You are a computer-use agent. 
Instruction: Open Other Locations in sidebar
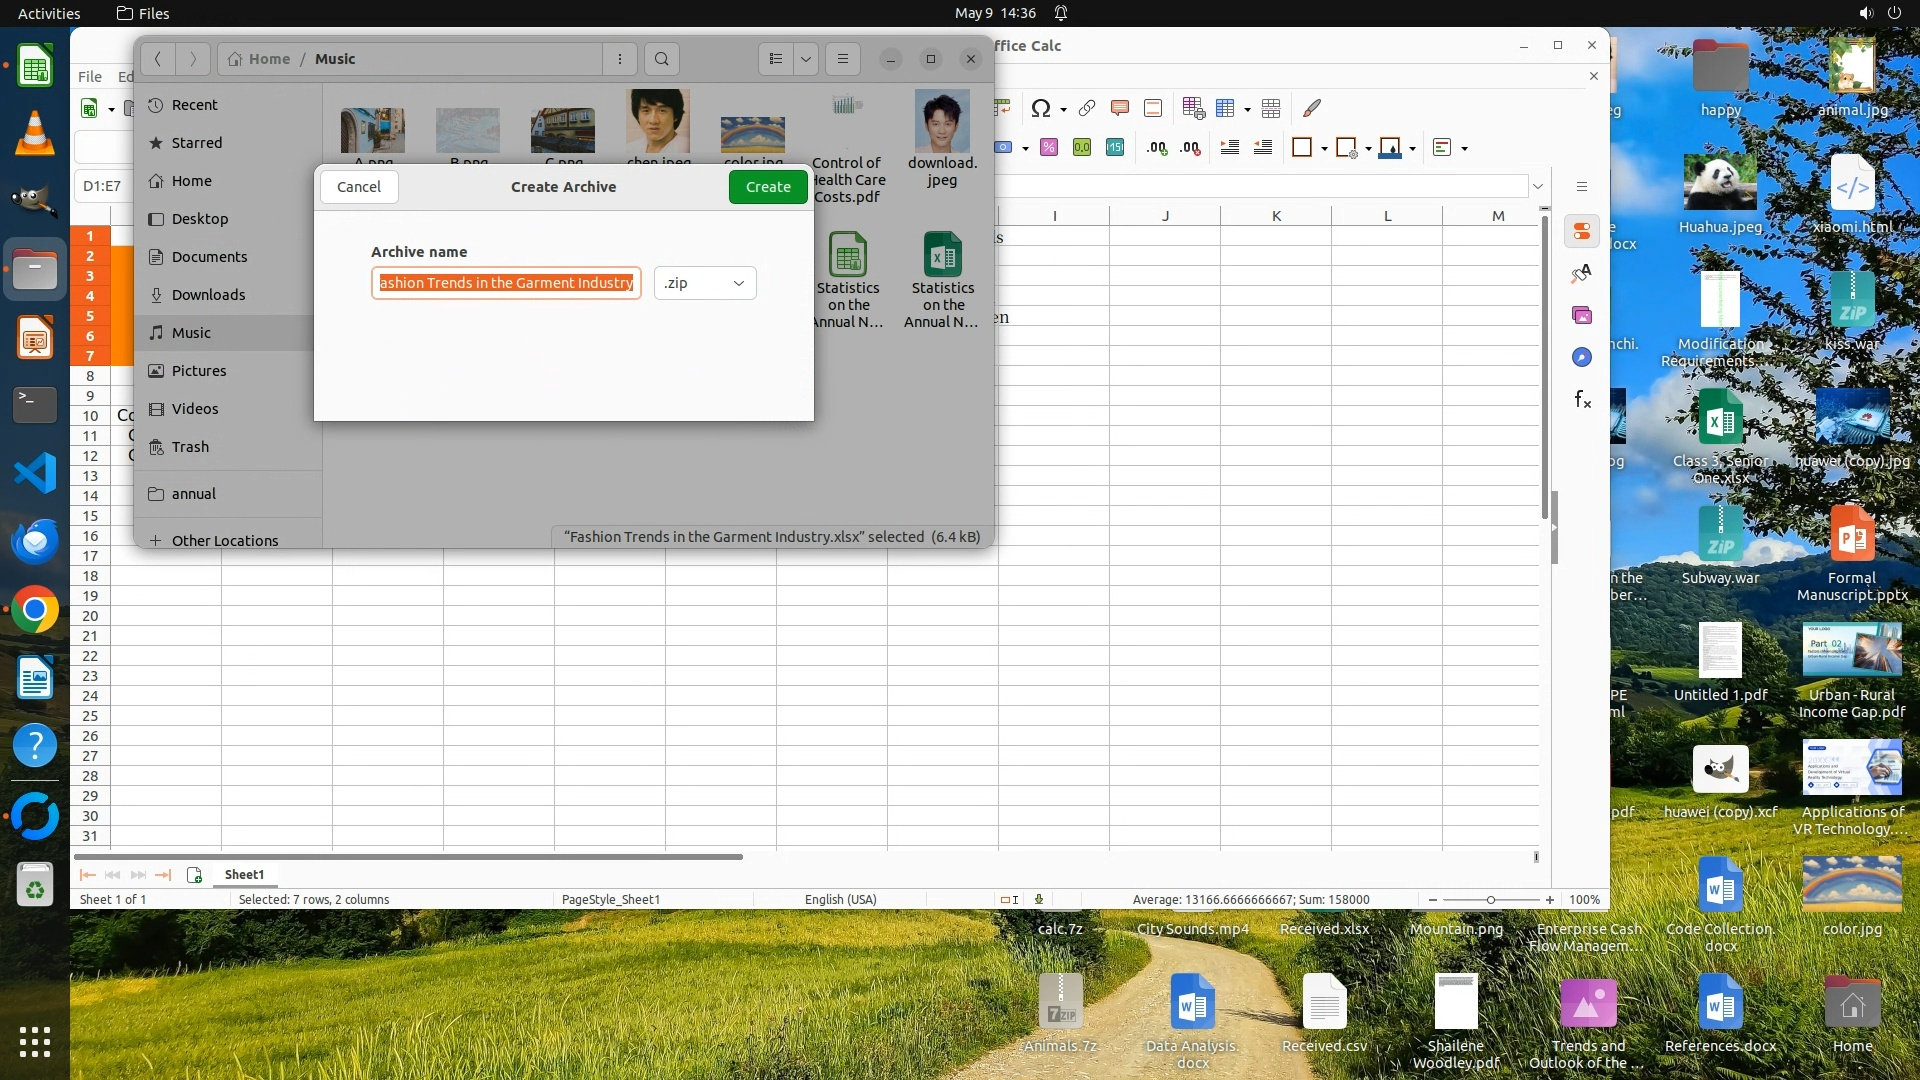click(x=224, y=541)
